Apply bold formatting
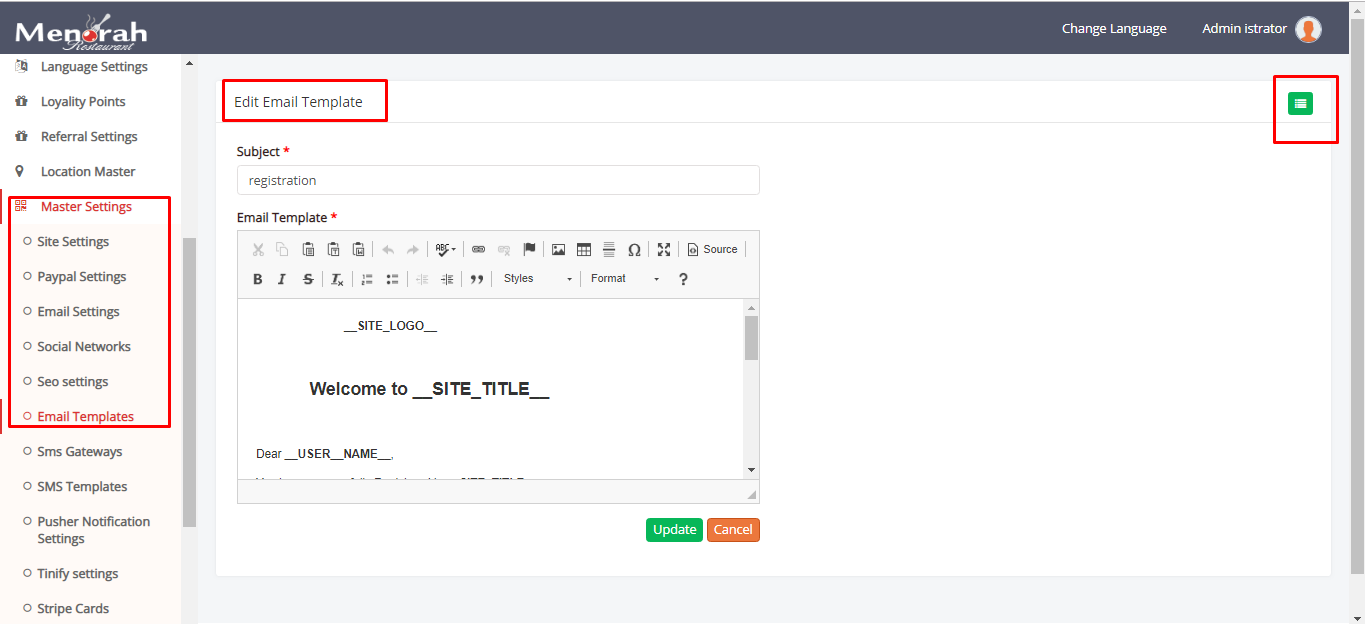 coord(257,279)
